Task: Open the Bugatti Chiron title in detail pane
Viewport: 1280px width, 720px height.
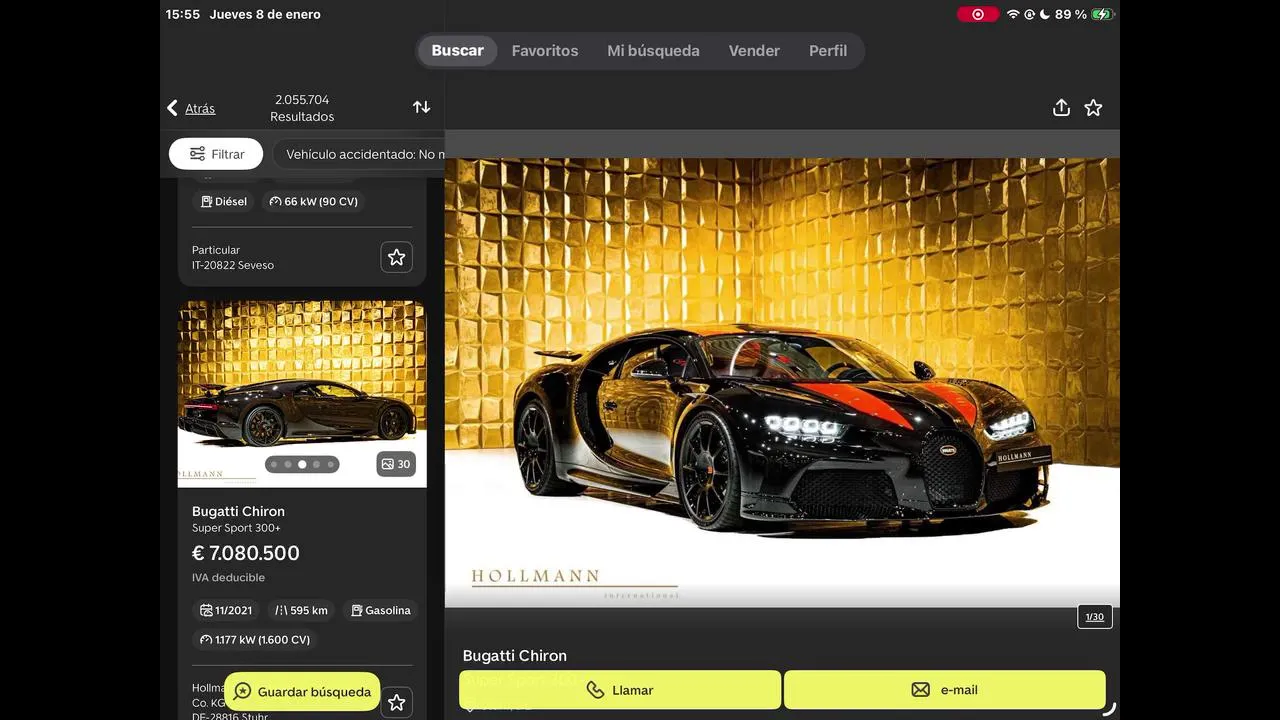Action: pyautogui.click(x=515, y=656)
